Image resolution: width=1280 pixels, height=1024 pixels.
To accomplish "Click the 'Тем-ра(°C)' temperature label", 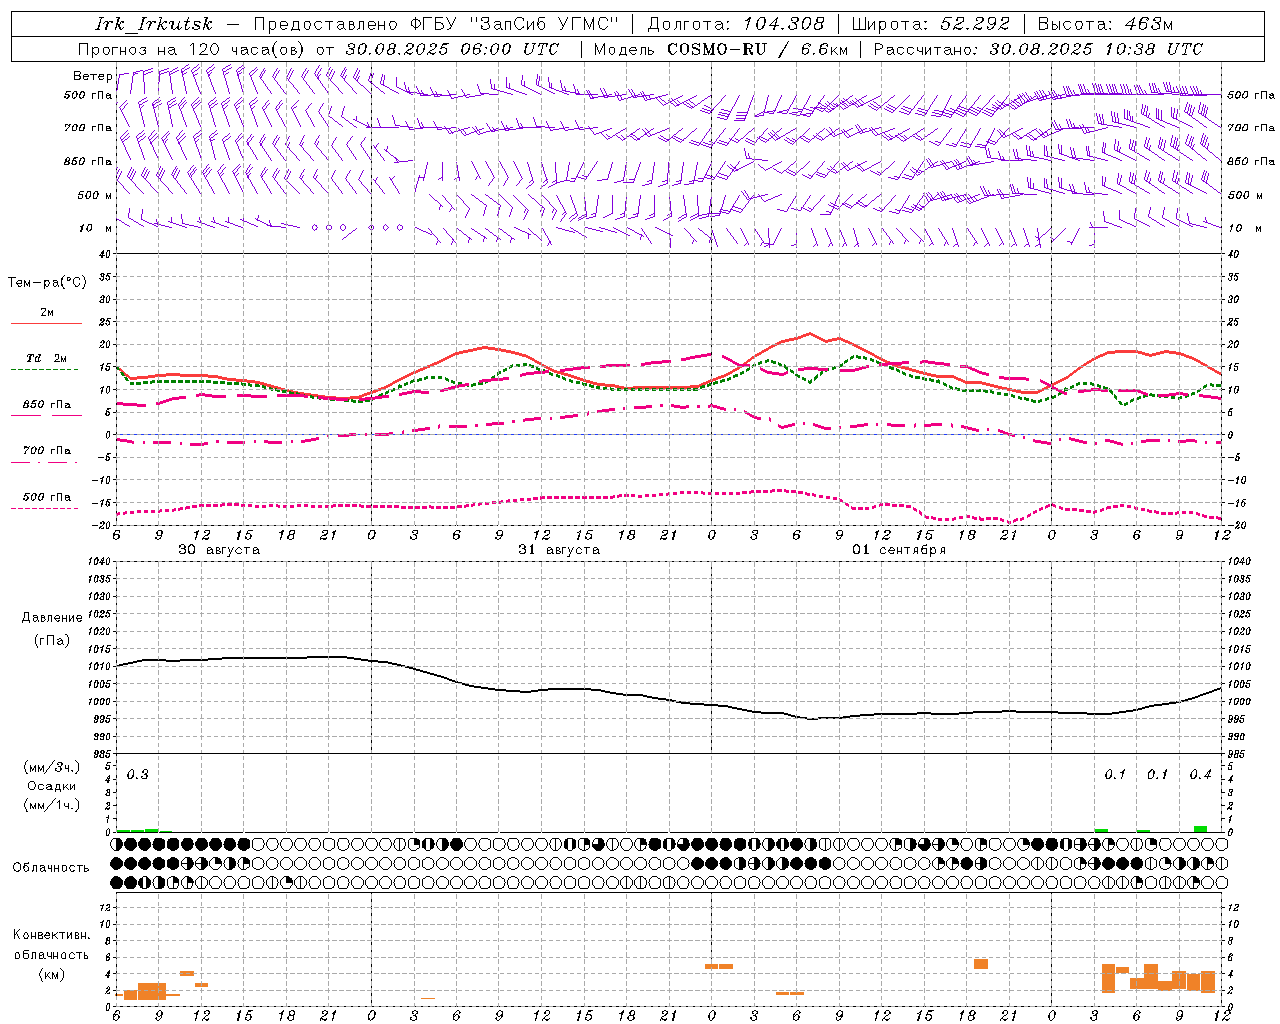I will click(x=47, y=283).
